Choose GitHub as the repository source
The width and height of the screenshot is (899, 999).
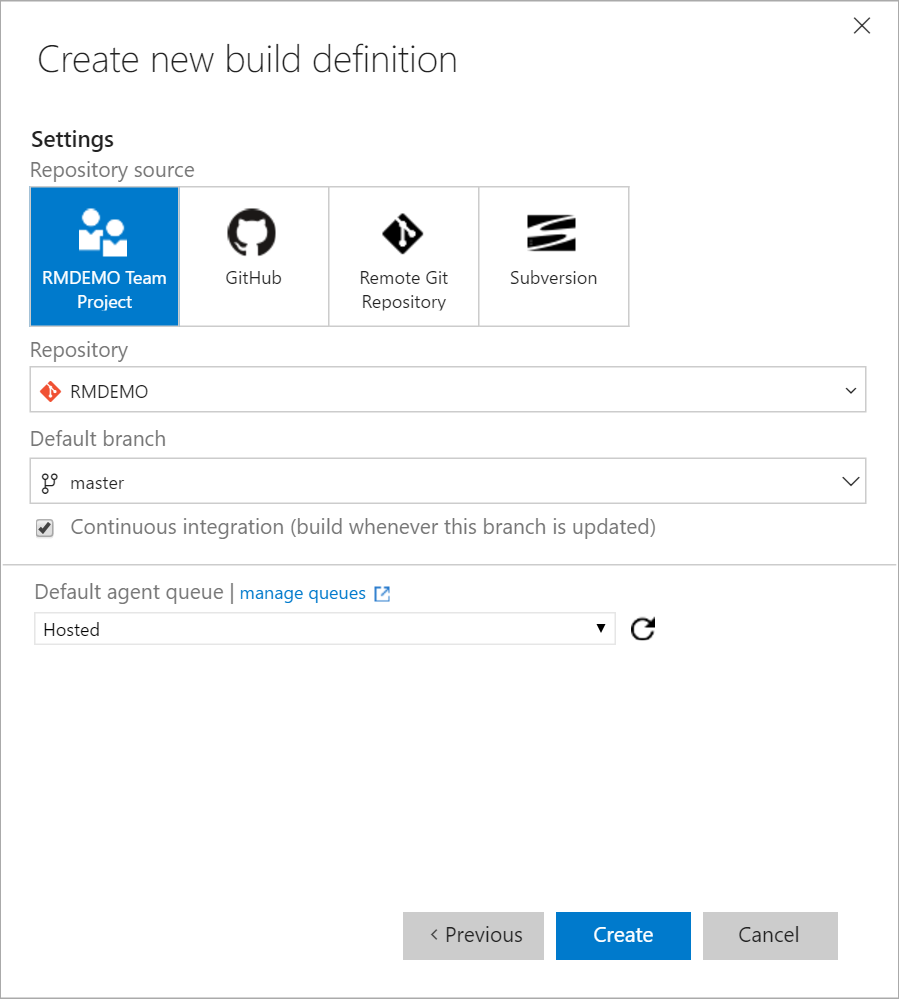[x=253, y=256]
